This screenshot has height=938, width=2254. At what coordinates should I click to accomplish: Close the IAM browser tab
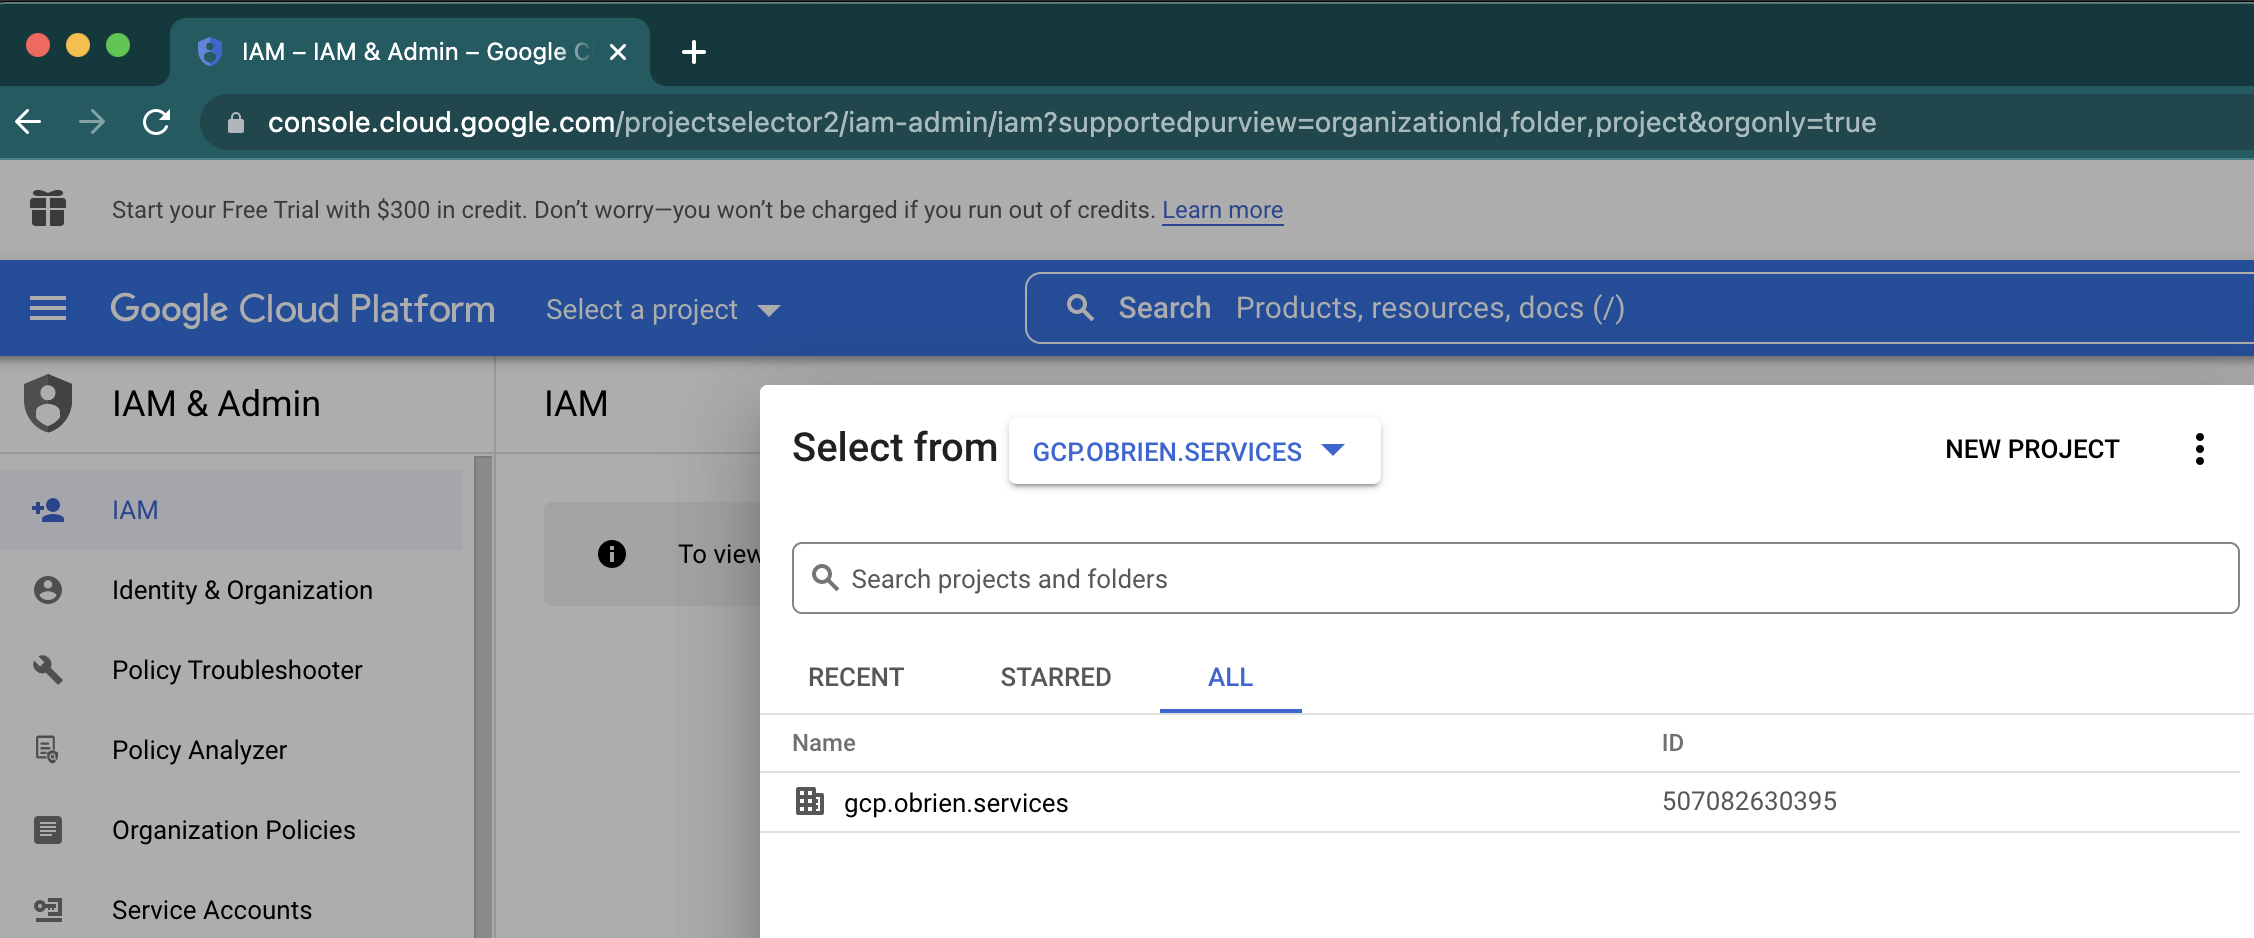click(618, 52)
